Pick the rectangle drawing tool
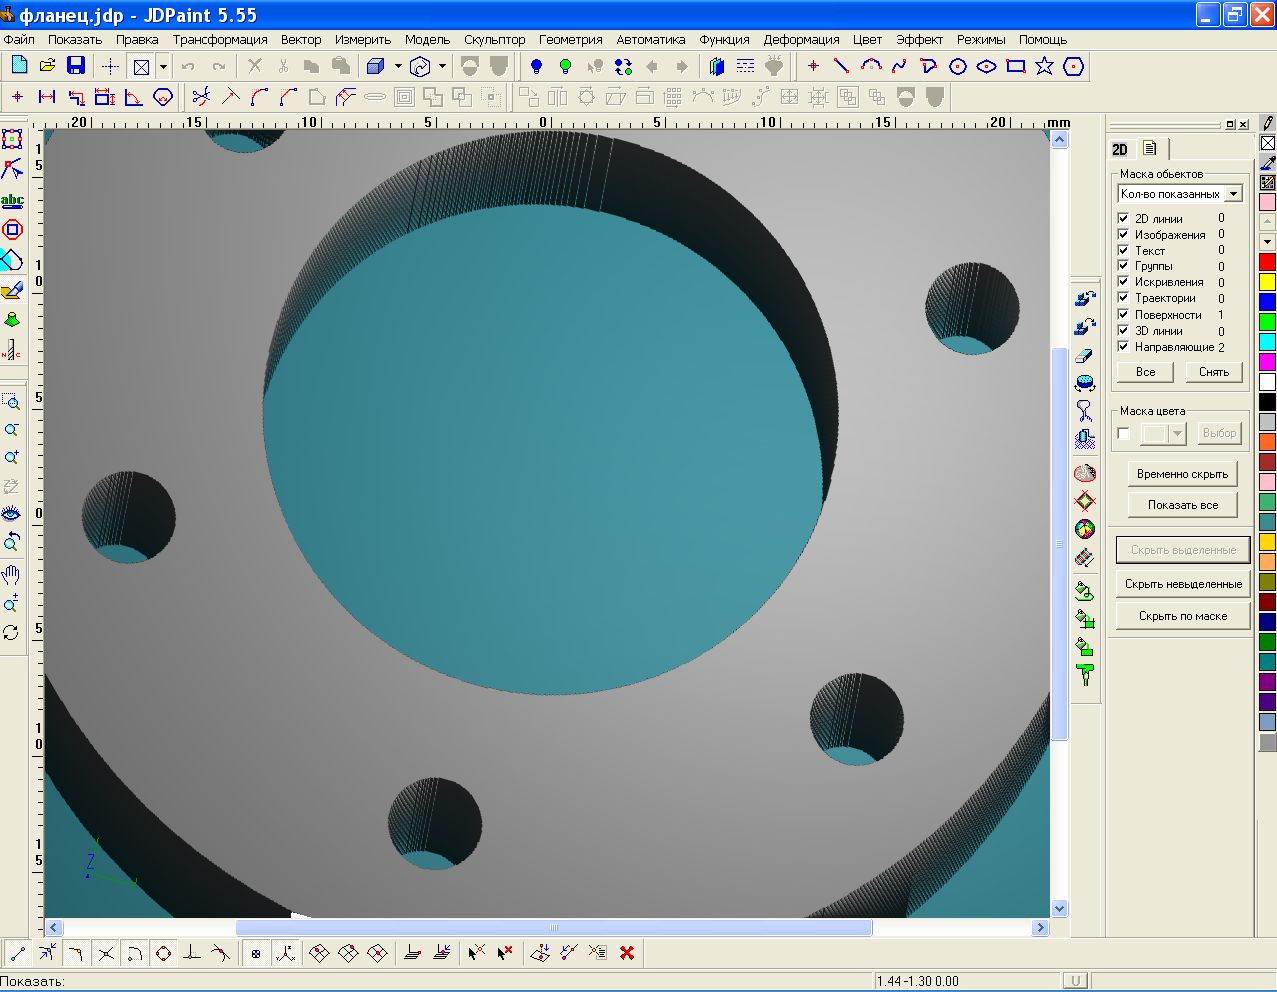 tap(1016, 67)
